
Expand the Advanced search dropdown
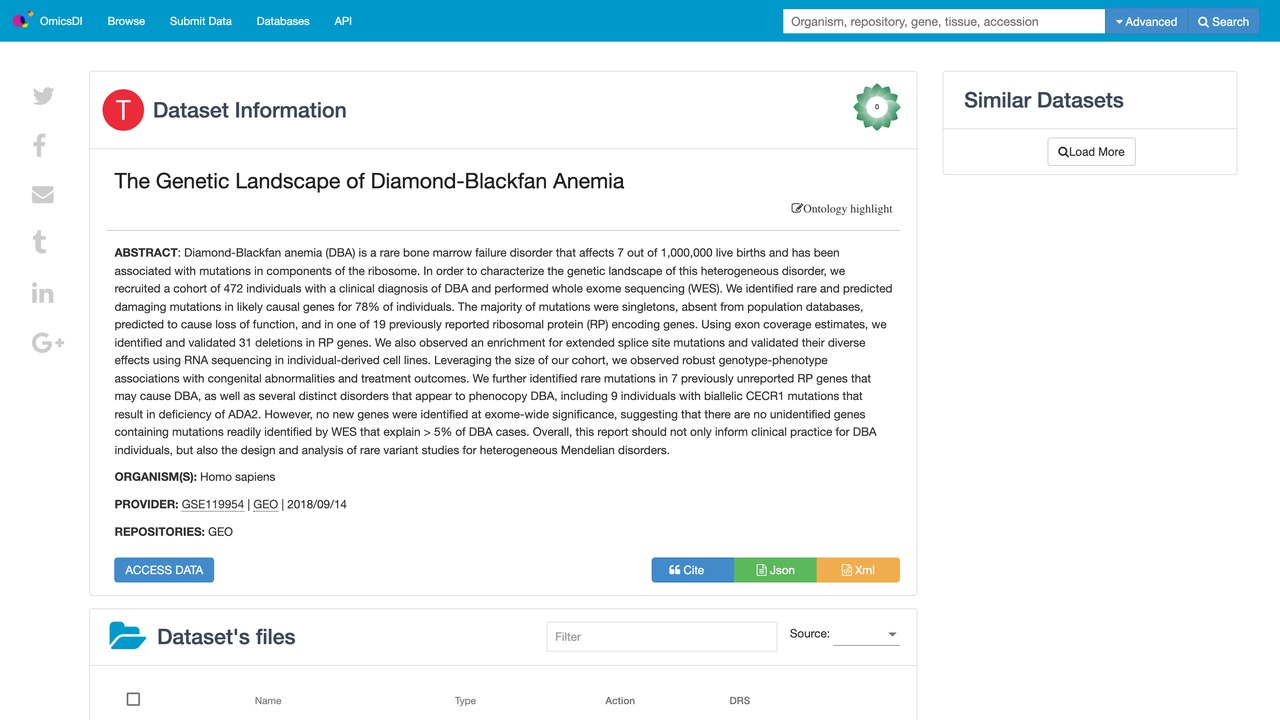1146,21
